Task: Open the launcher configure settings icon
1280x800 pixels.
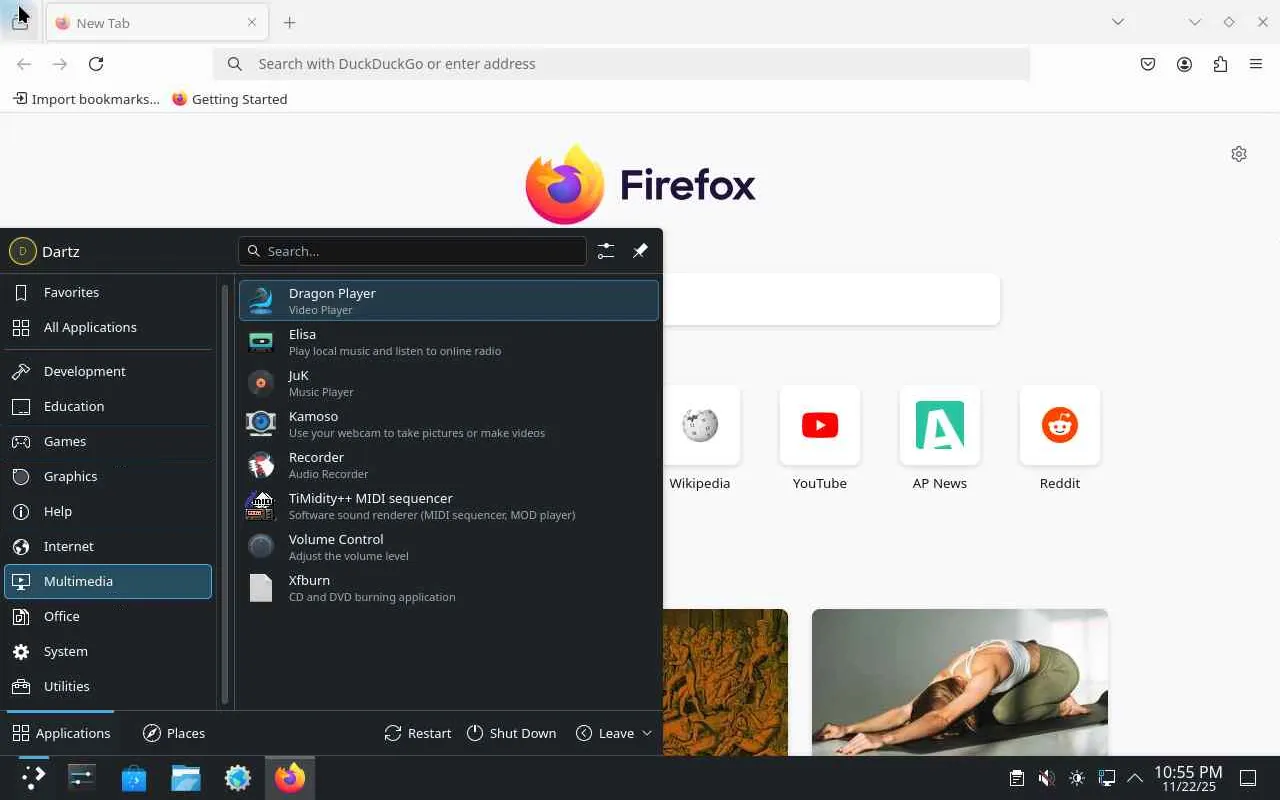Action: pos(605,251)
